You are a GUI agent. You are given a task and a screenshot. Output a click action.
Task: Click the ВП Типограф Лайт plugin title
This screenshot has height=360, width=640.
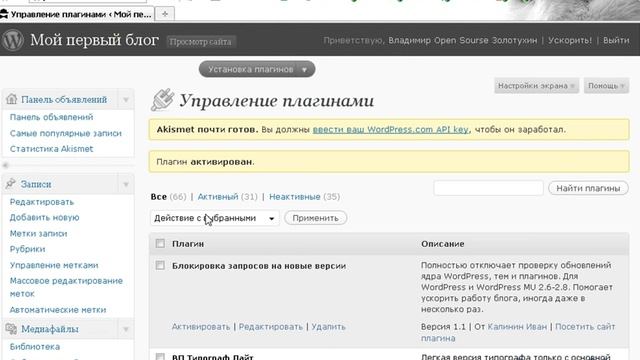click(x=213, y=357)
